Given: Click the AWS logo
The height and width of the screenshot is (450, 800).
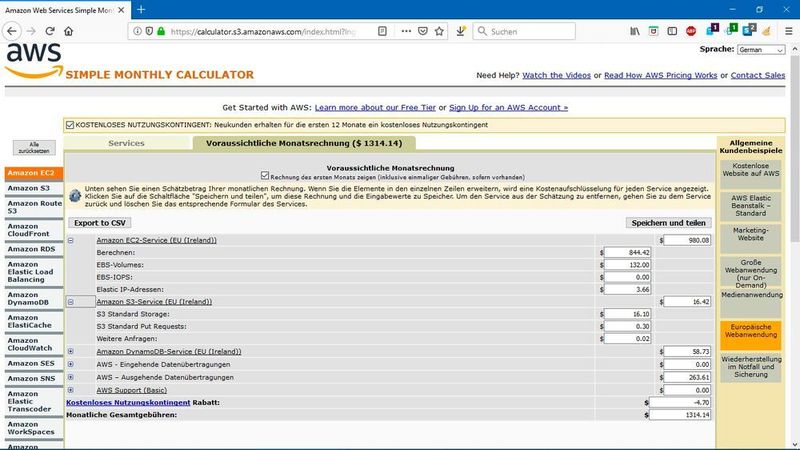Looking at the screenshot, I should pos(34,61).
